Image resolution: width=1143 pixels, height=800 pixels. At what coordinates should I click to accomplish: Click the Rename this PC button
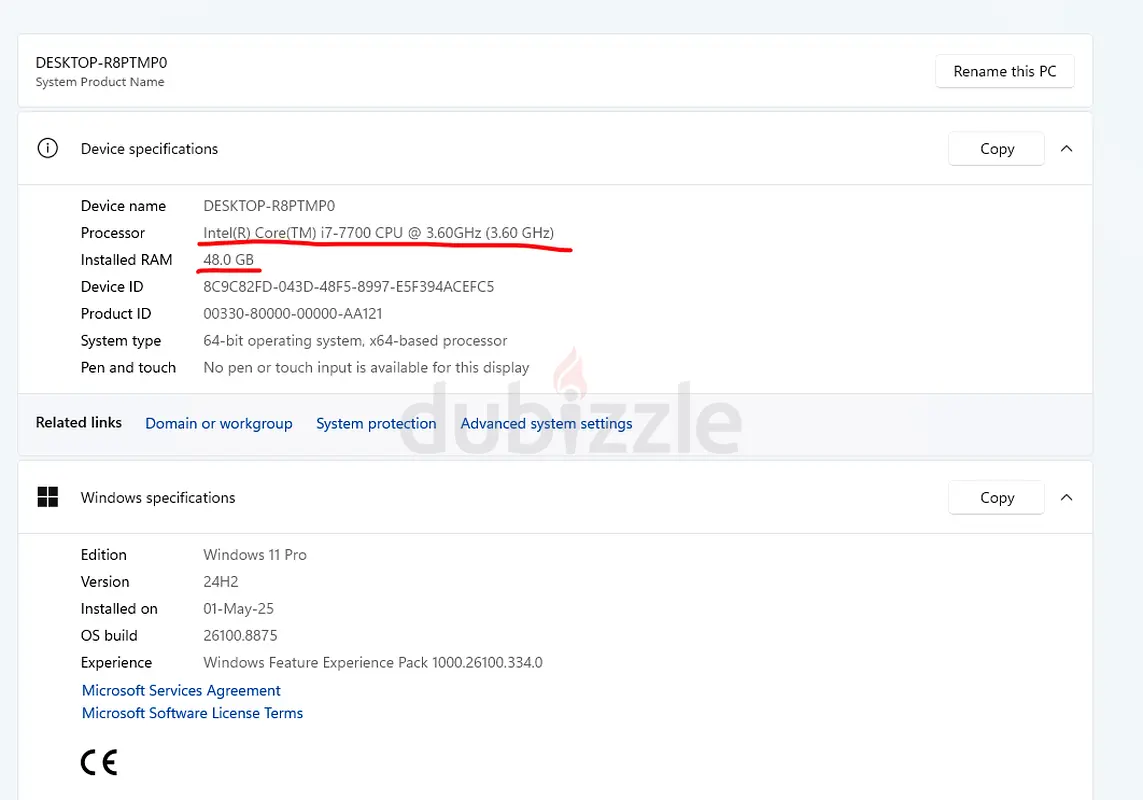(1004, 71)
